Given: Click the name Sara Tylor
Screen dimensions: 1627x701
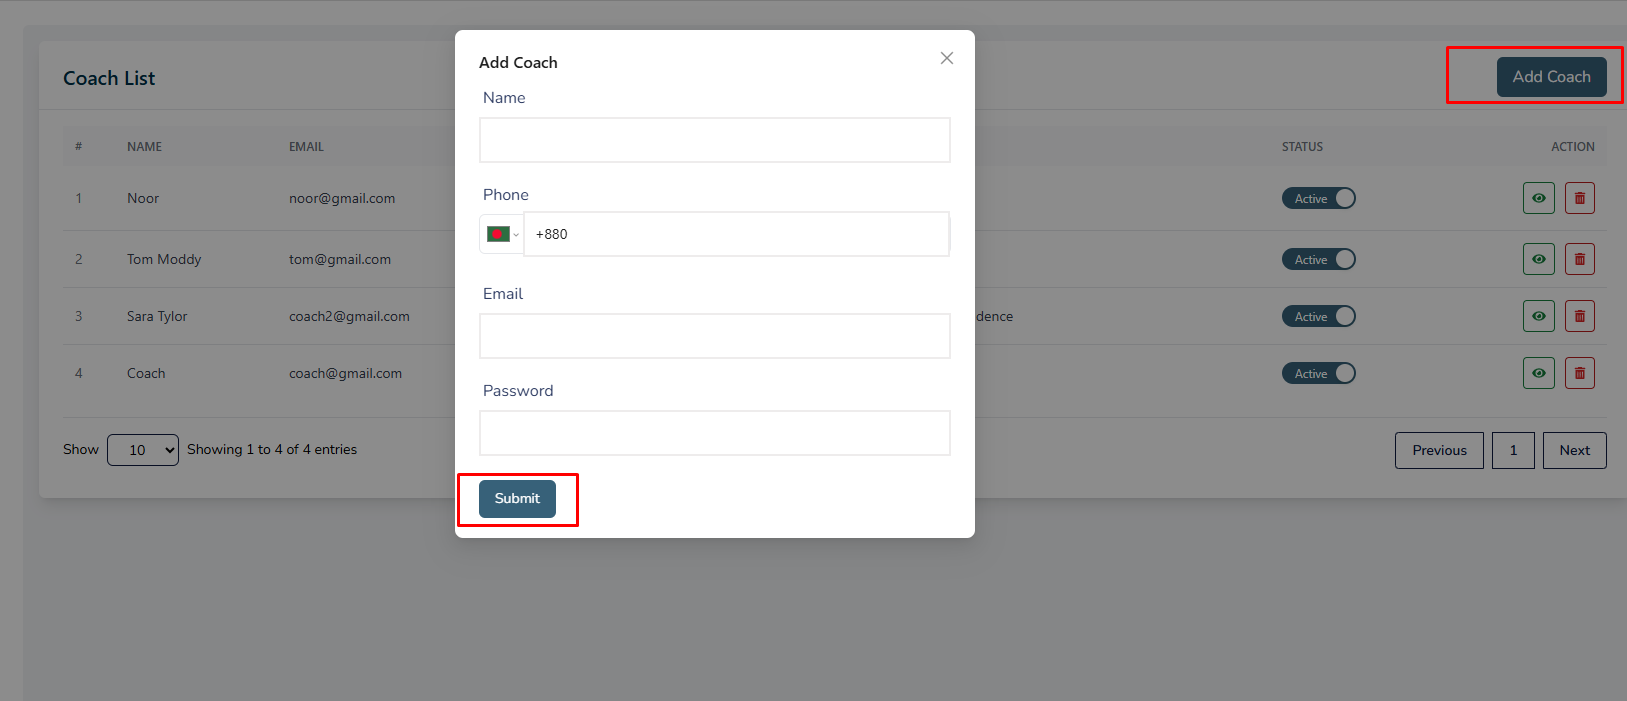Looking at the screenshot, I should (x=157, y=316).
